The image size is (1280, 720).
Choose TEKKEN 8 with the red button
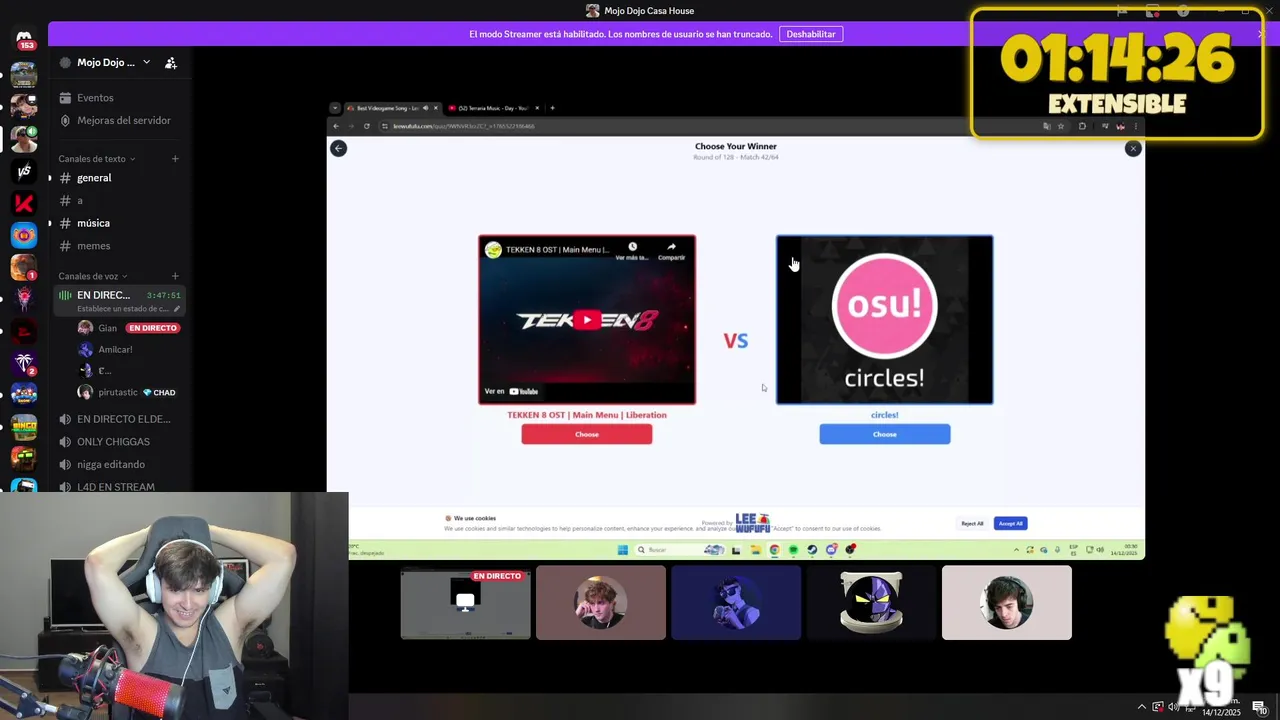click(587, 434)
